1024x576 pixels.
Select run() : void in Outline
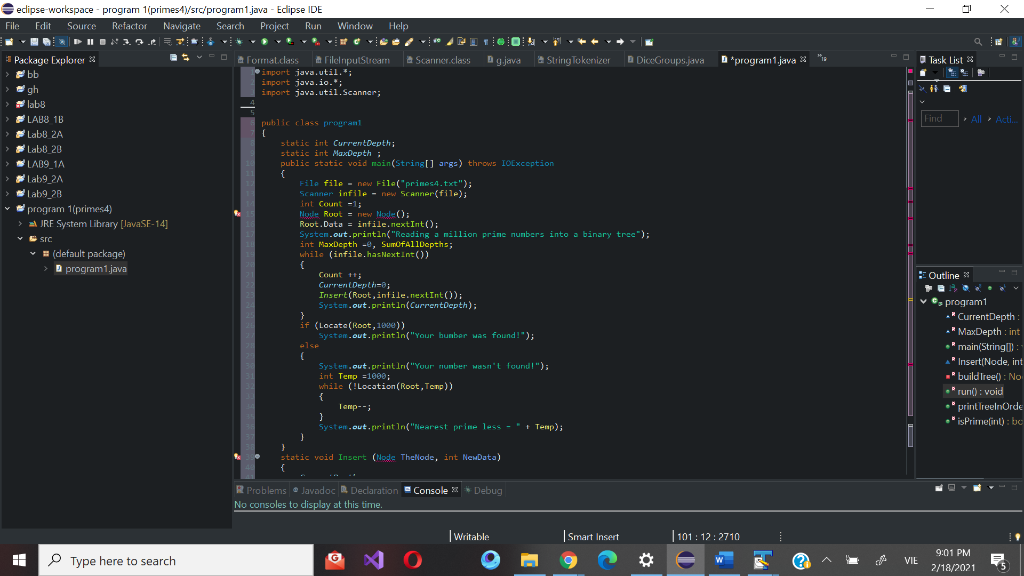pyautogui.click(x=980, y=391)
